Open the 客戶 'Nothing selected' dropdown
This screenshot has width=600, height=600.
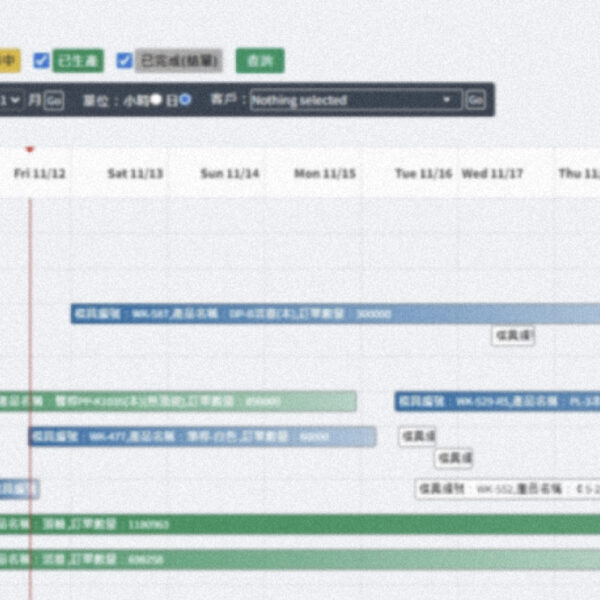pos(355,100)
